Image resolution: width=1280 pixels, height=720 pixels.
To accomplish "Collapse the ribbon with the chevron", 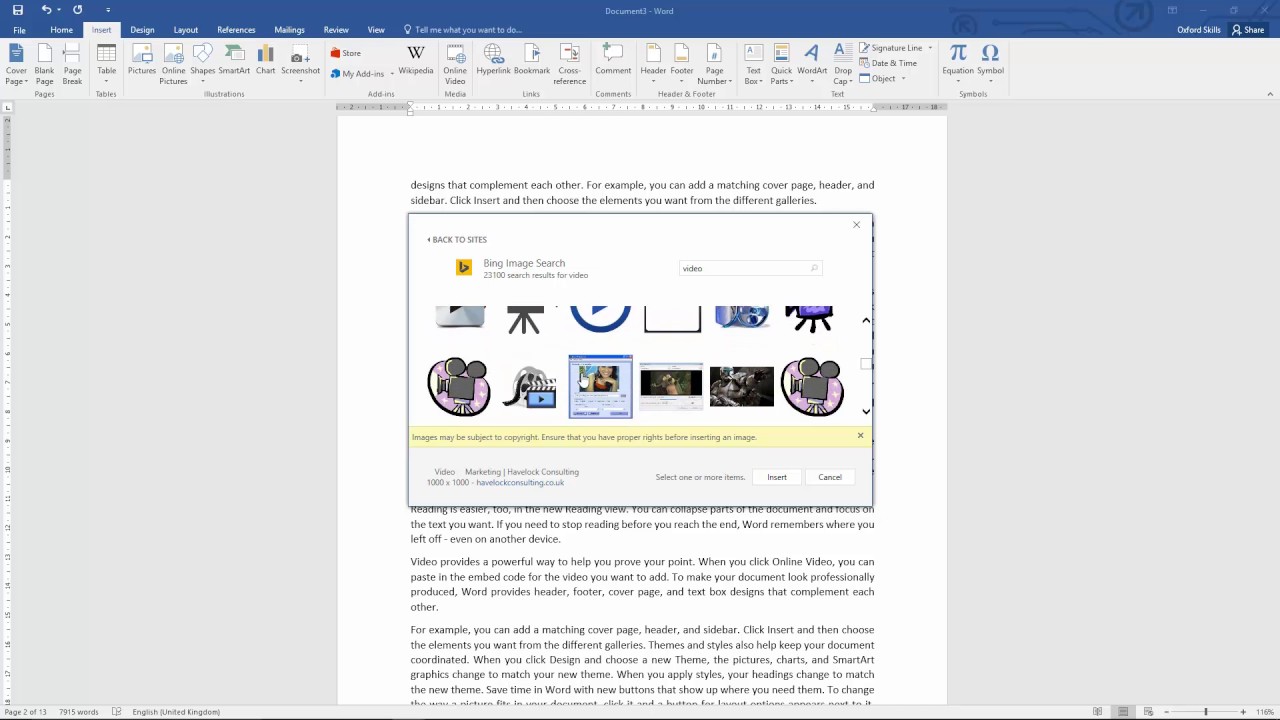I will [1270, 94].
